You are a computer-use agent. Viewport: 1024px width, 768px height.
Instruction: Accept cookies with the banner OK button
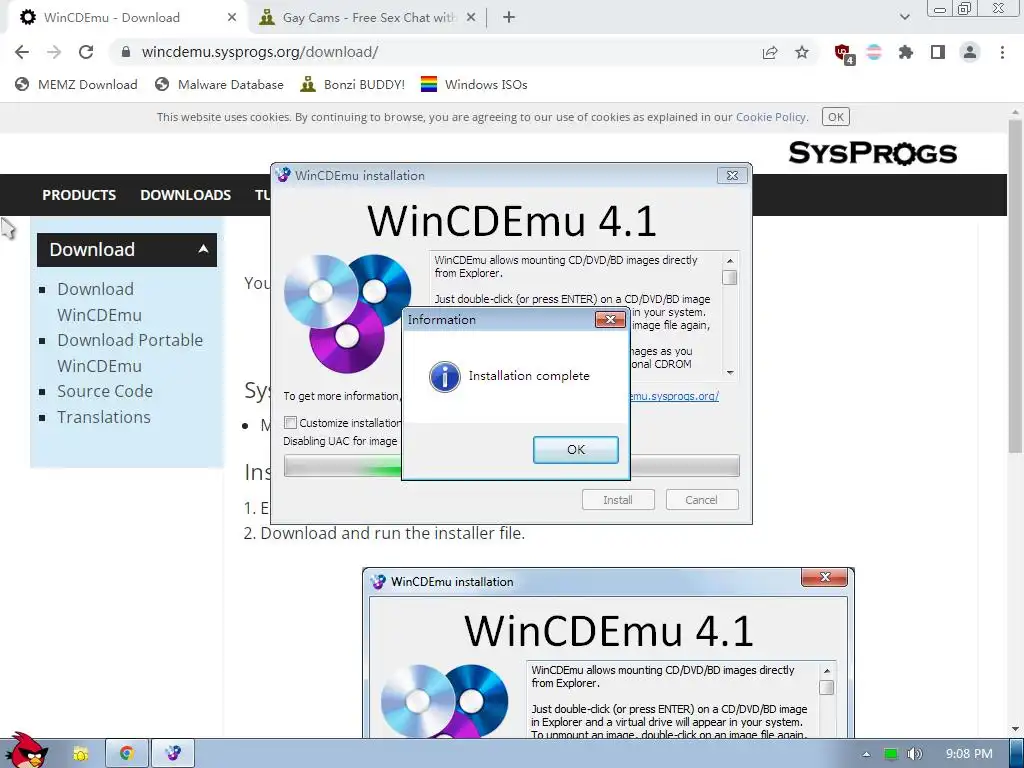pos(835,117)
